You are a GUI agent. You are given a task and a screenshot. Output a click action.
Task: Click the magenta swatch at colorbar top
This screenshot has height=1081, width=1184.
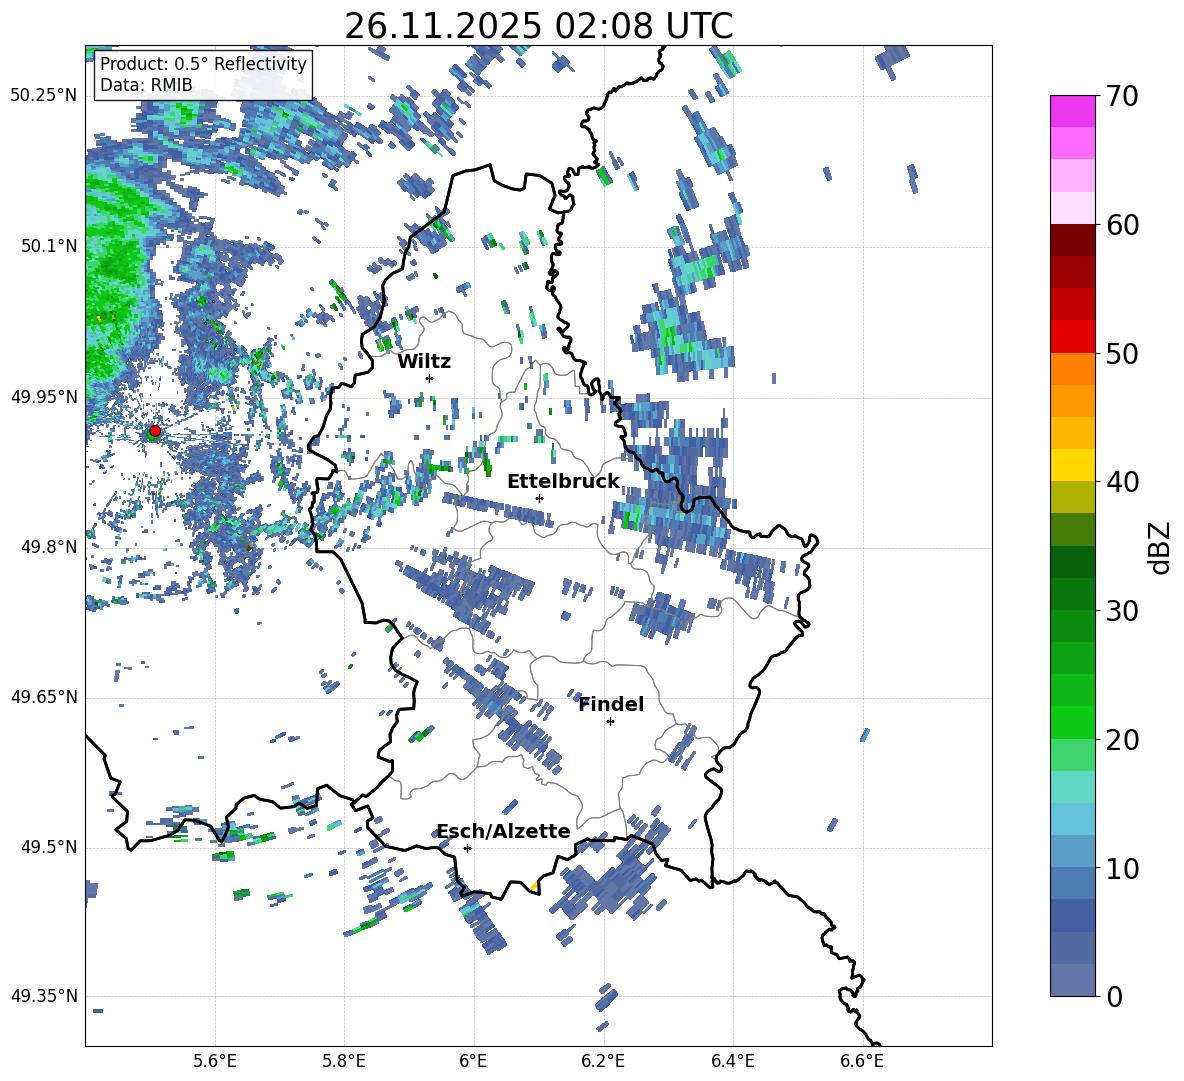pos(1072,111)
